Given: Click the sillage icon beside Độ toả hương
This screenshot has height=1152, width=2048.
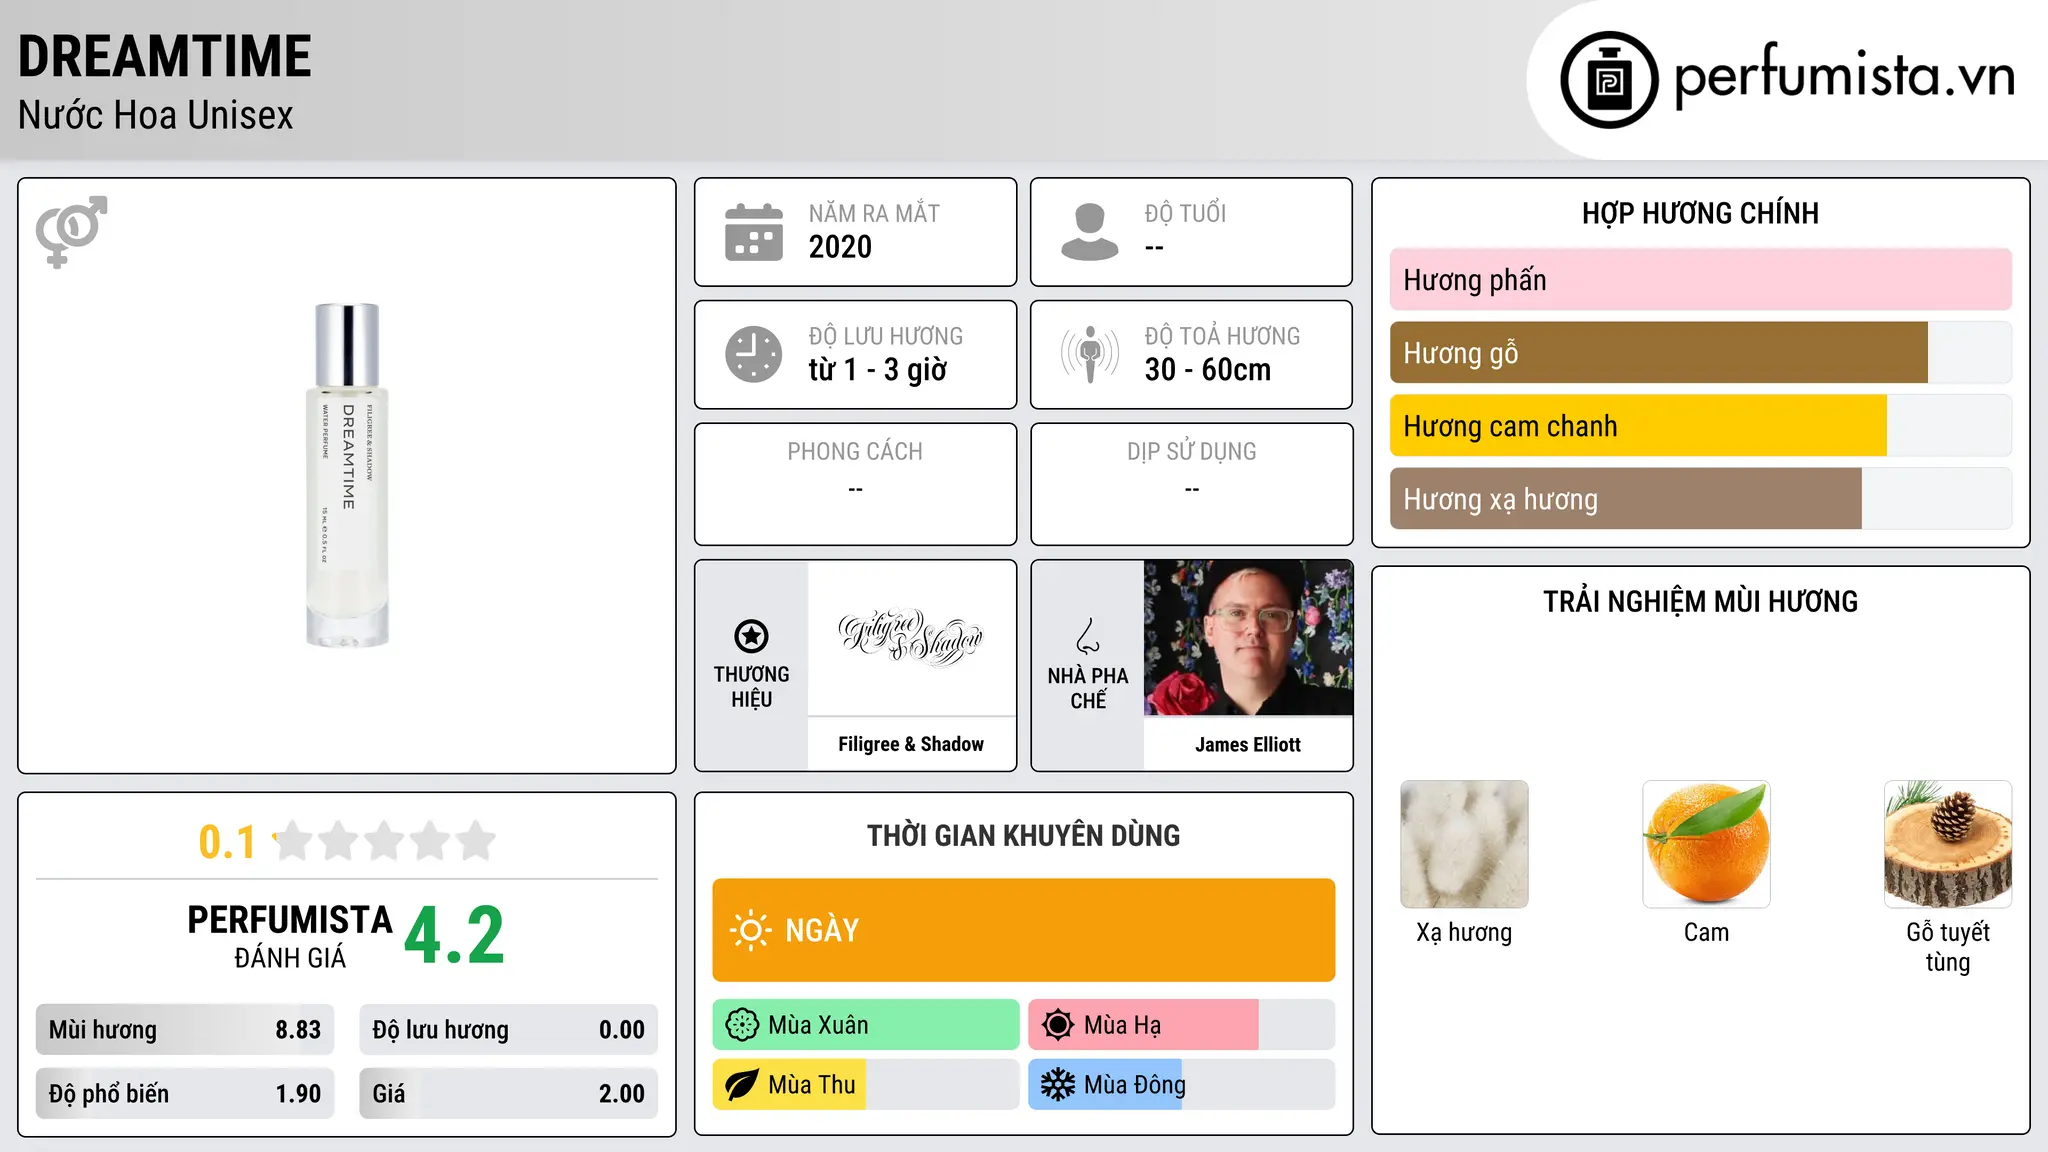Looking at the screenshot, I should pos(1090,354).
